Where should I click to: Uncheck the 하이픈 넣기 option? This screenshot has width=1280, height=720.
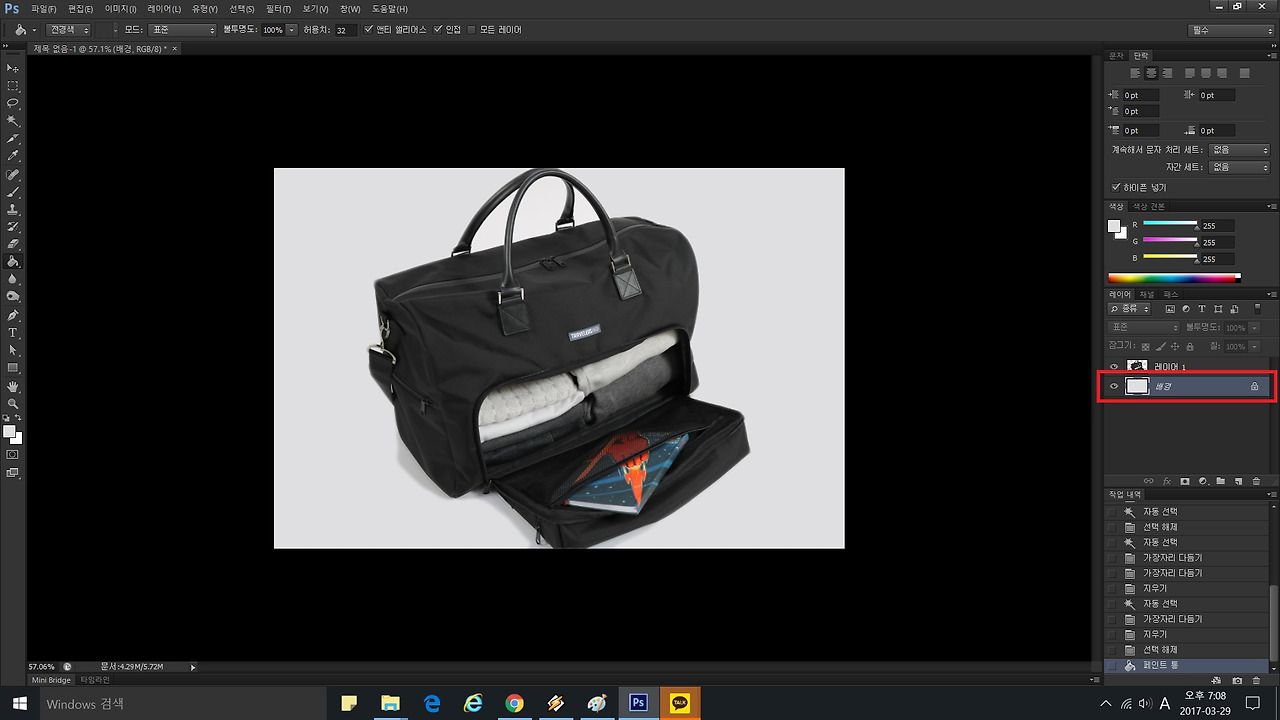[x=1116, y=187]
